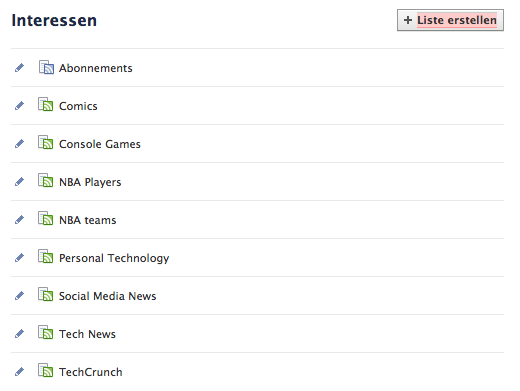Open the TechCrunch list

[91, 372]
